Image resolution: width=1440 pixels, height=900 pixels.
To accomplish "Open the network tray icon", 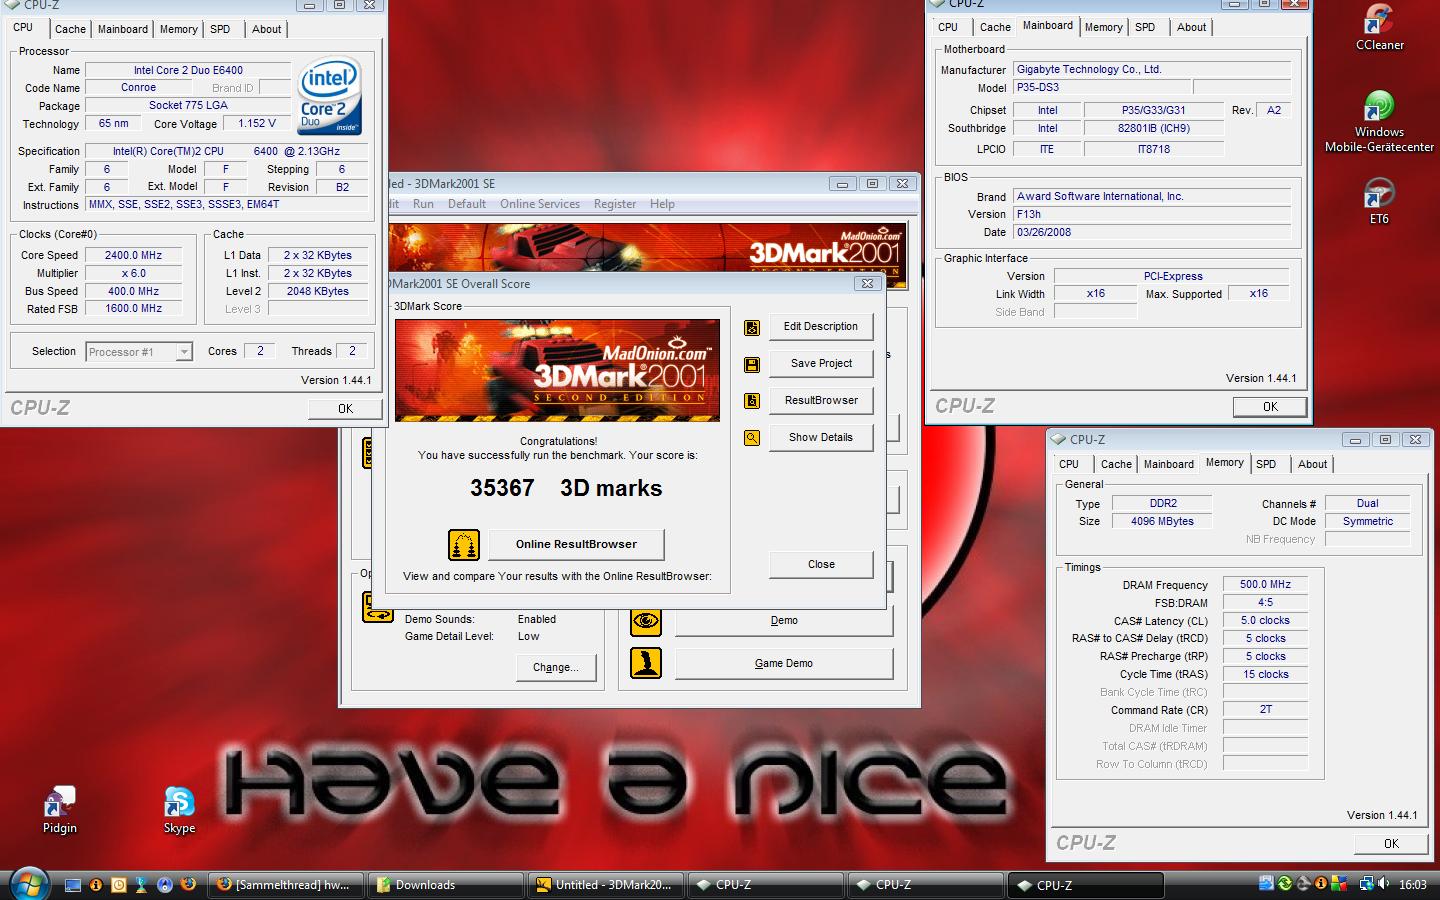I will tap(1366, 884).
